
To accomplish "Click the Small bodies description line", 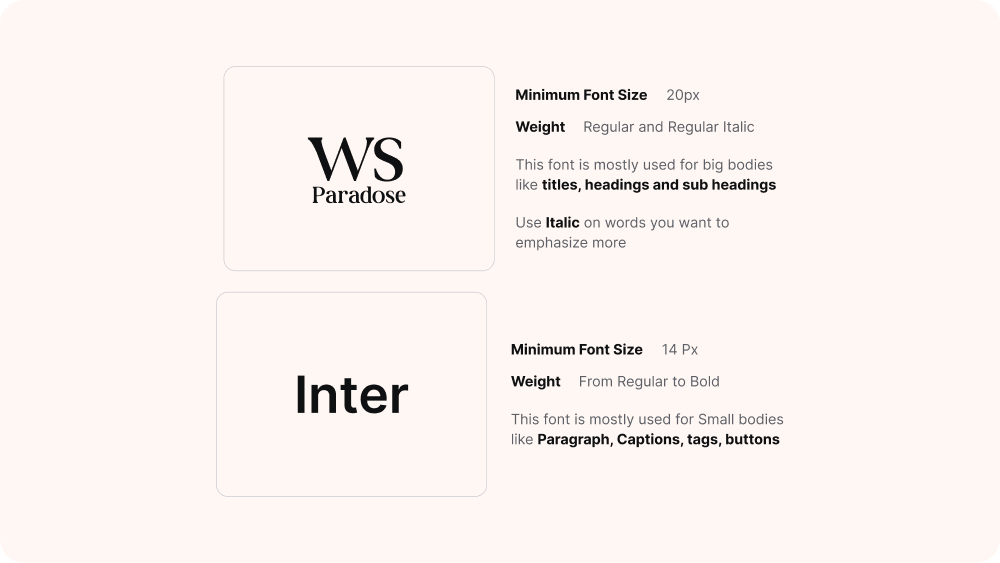I will pos(646,419).
